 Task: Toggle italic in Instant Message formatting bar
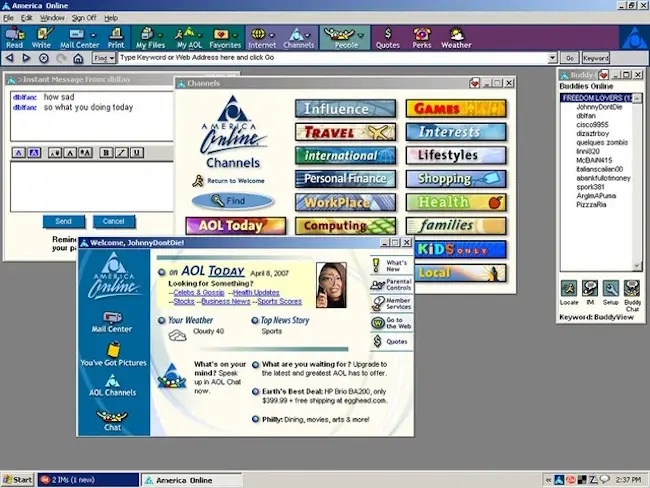121,153
